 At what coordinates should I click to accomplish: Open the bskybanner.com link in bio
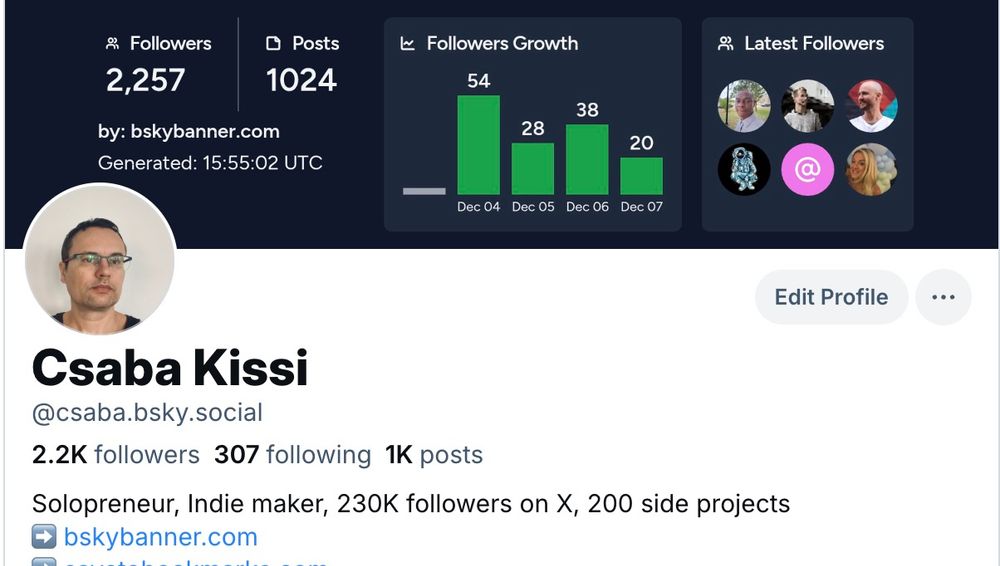click(160, 537)
